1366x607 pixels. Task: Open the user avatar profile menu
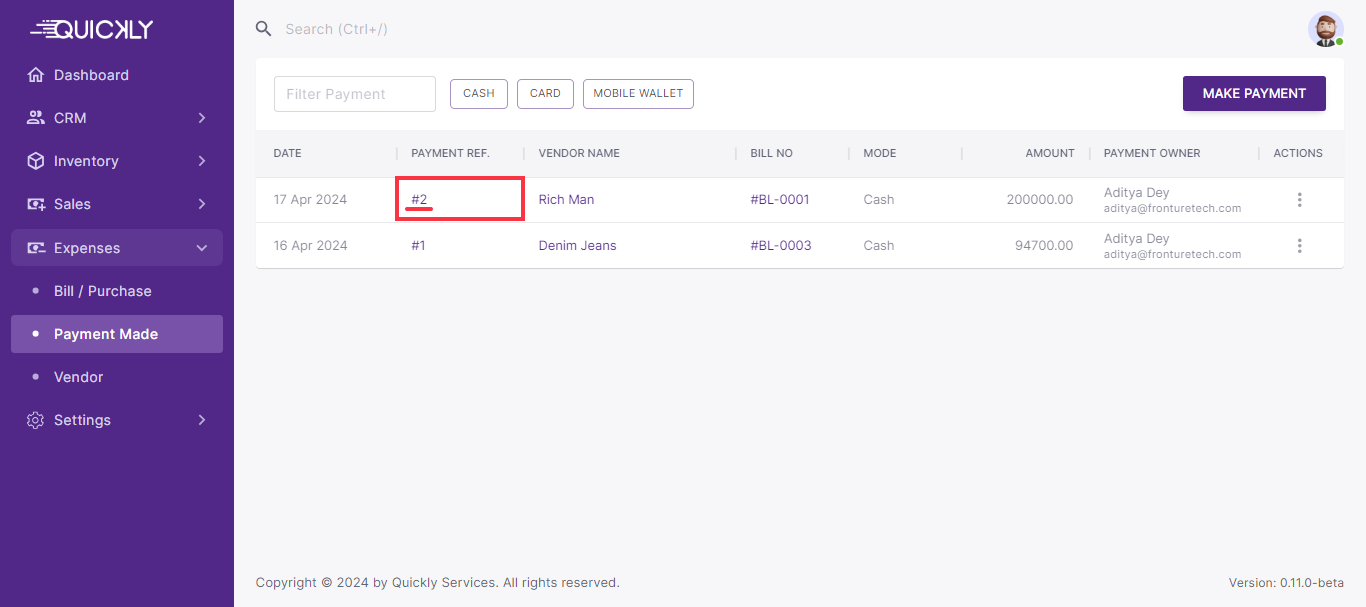click(1325, 29)
